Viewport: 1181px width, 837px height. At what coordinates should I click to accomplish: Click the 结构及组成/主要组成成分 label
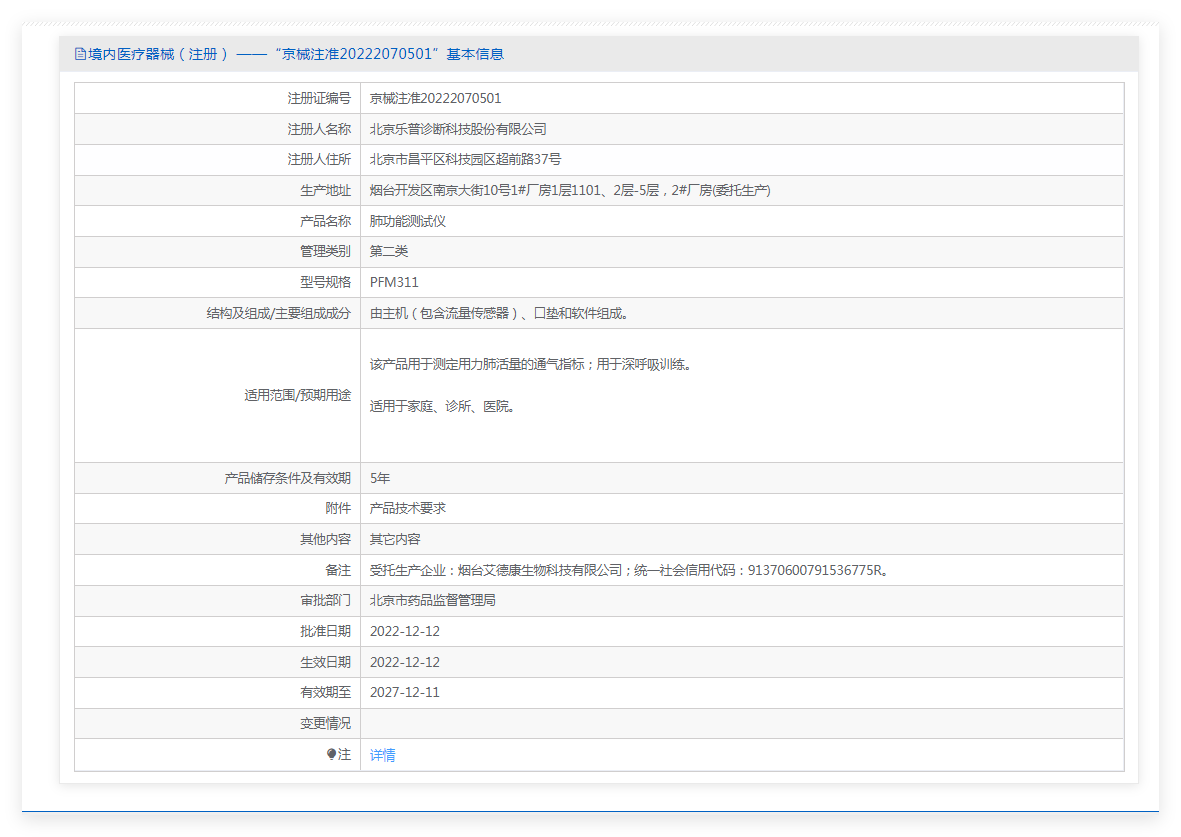(279, 313)
